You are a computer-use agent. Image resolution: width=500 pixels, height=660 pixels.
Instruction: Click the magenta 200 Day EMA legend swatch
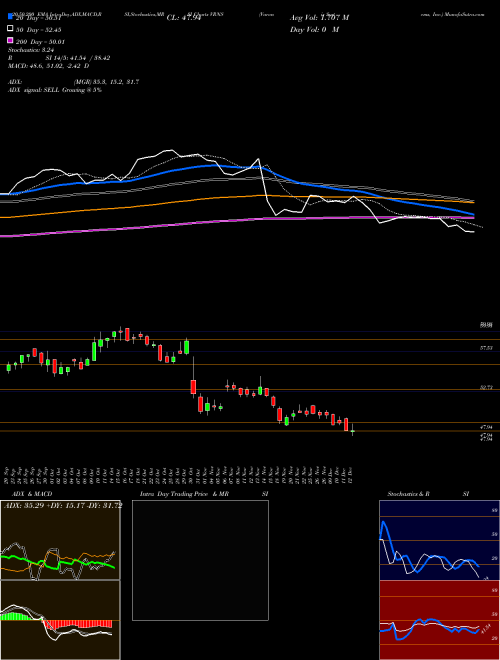pos(10,40)
